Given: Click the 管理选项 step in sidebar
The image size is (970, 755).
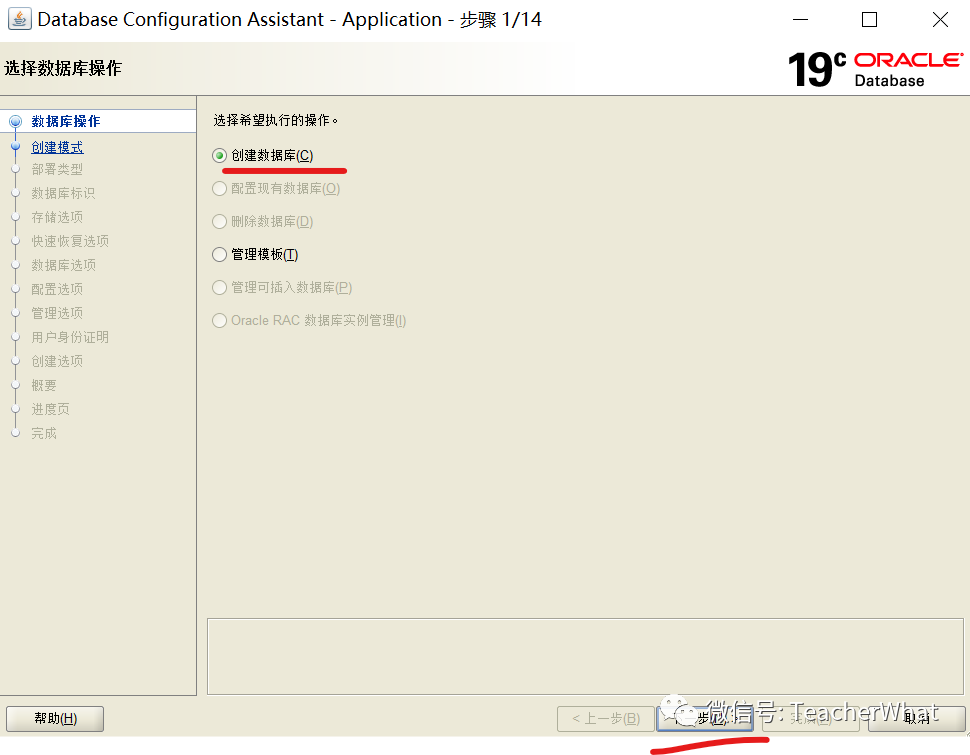Looking at the screenshot, I should pos(57,313).
